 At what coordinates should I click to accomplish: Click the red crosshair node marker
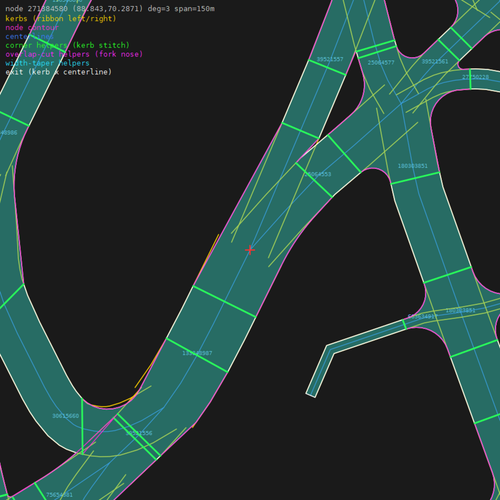(250, 250)
